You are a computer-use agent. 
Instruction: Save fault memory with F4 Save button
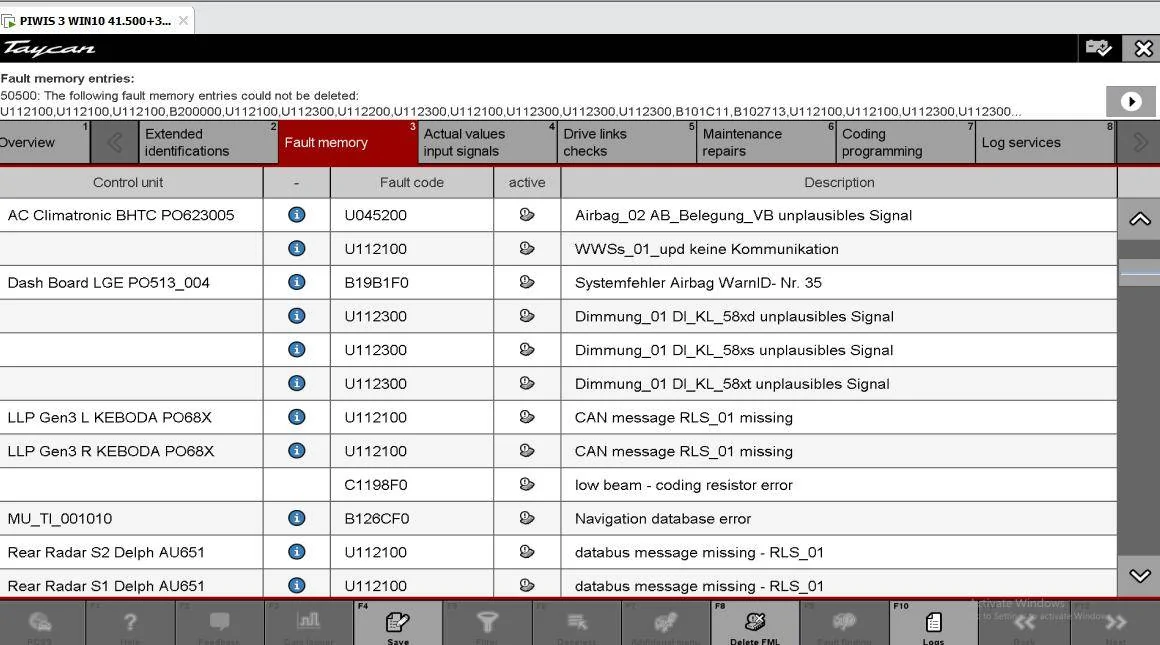(x=398, y=623)
